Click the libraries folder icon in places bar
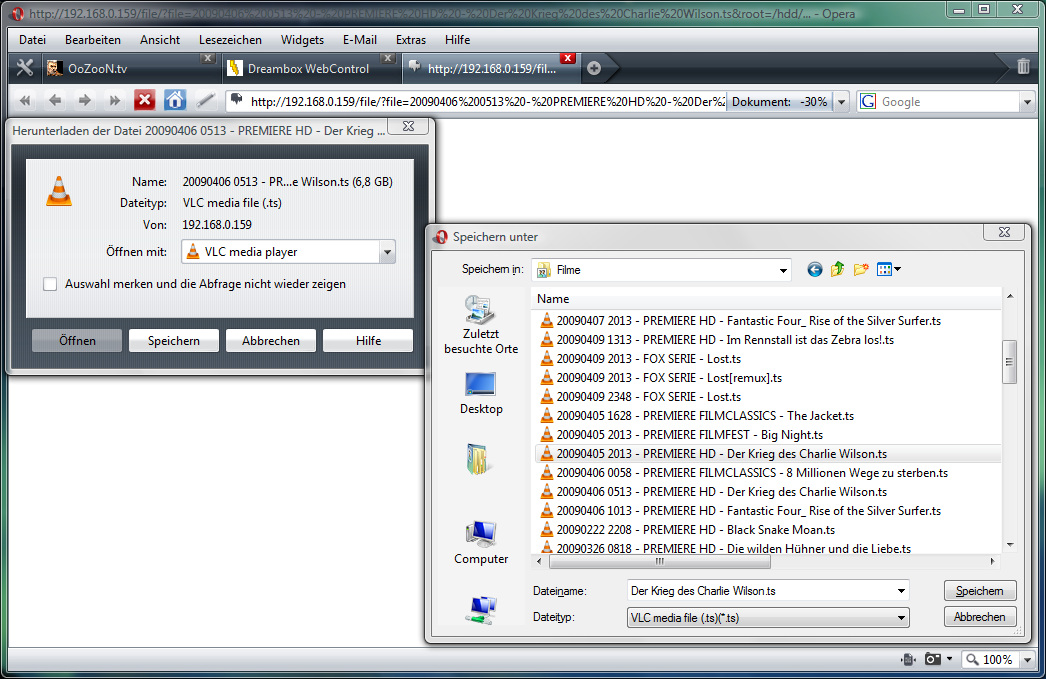 point(478,459)
